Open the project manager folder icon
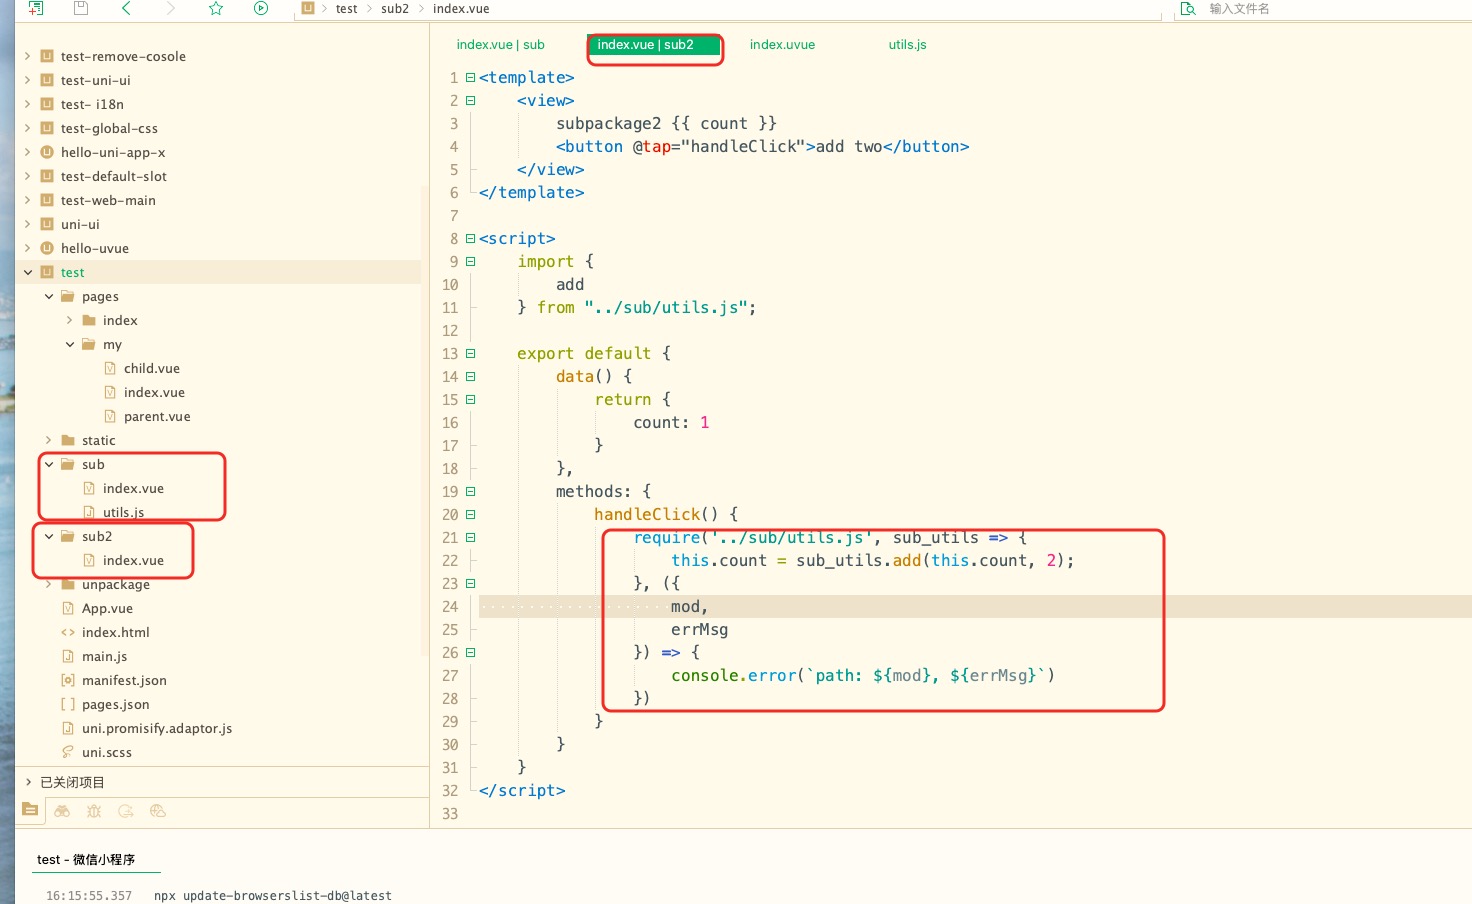 30,810
